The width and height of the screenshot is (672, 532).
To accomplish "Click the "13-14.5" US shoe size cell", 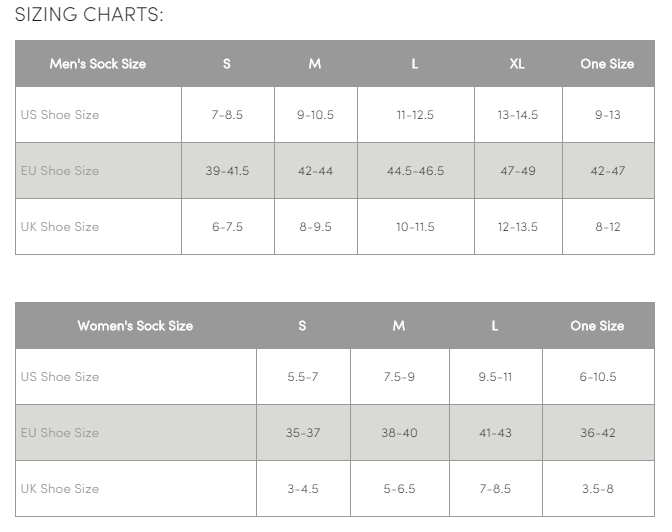I will point(517,115).
